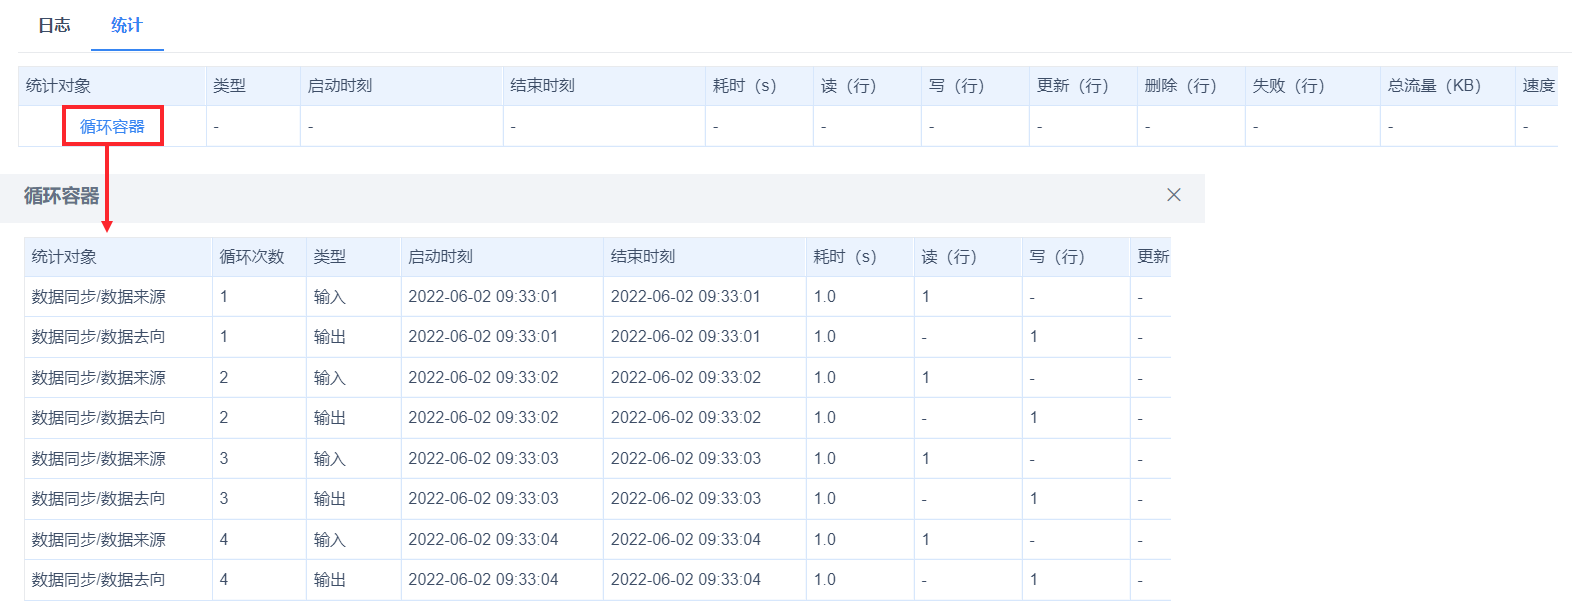Select first-loop 数据同步/数据来源 row name
1580x610 pixels.
[x=99, y=297]
